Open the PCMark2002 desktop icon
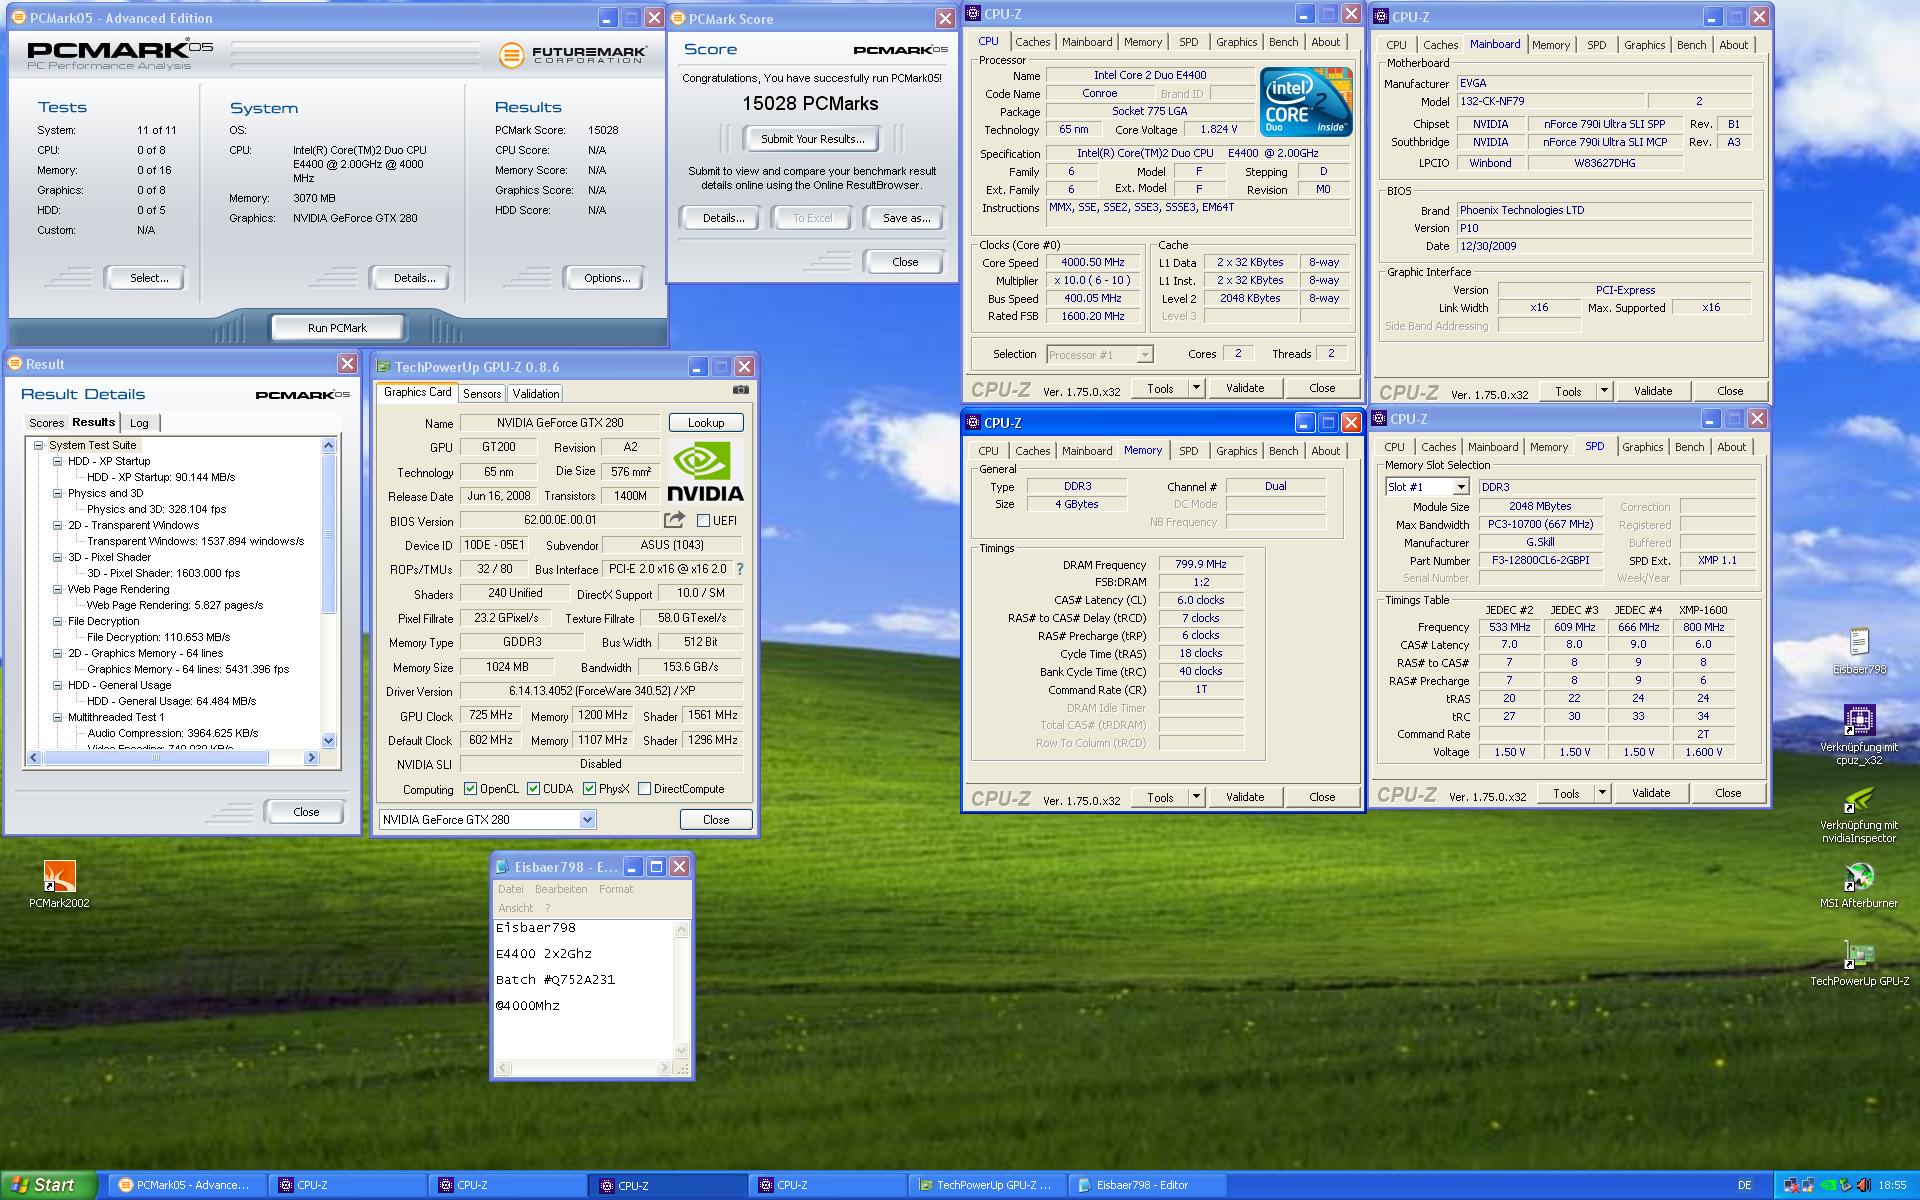The width and height of the screenshot is (1920, 1200). pyautogui.click(x=59, y=884)
